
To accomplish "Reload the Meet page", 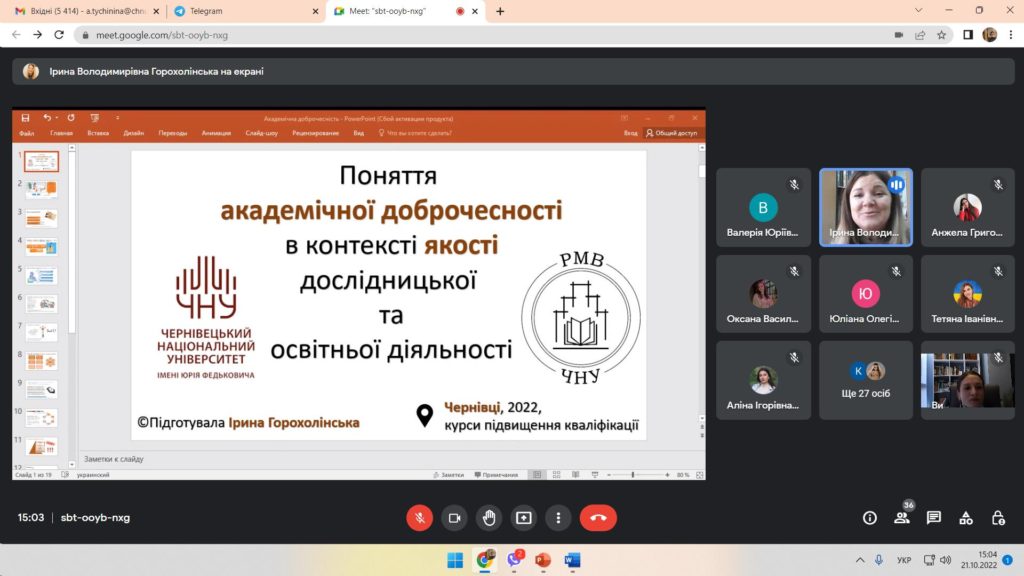I will pos(59,35).
